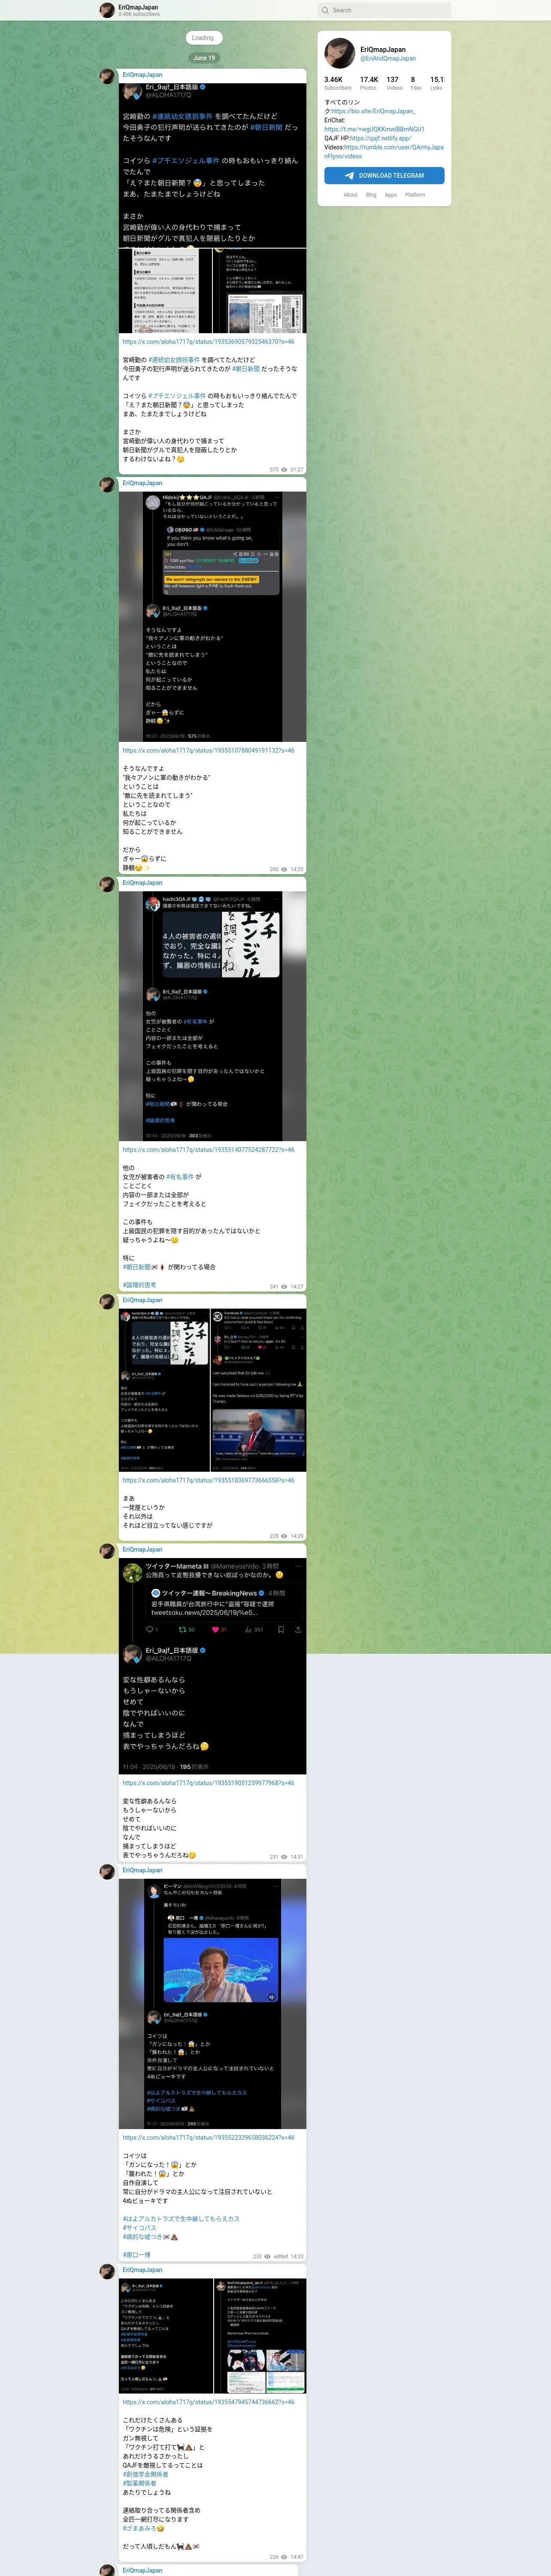Screen dimensions: 551x2576
Task: Click the #論理的思考 hashtag
Action: 140,1285
